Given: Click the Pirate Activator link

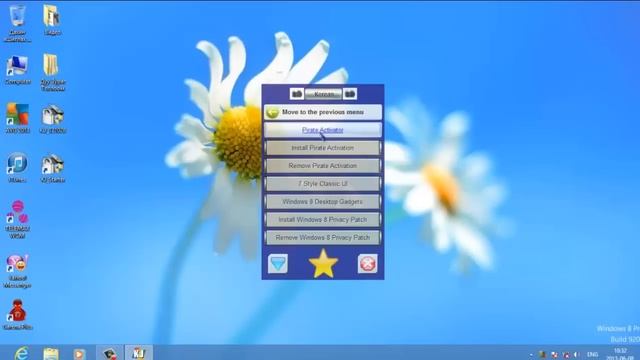Looking at the screenshot, I should (322, 130).
